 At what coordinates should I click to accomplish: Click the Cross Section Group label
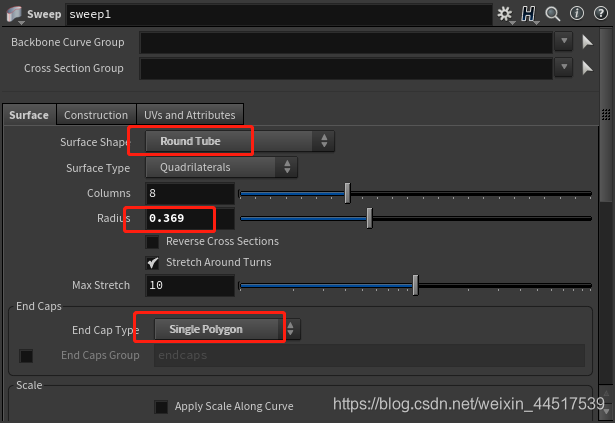tap(74, 68)
